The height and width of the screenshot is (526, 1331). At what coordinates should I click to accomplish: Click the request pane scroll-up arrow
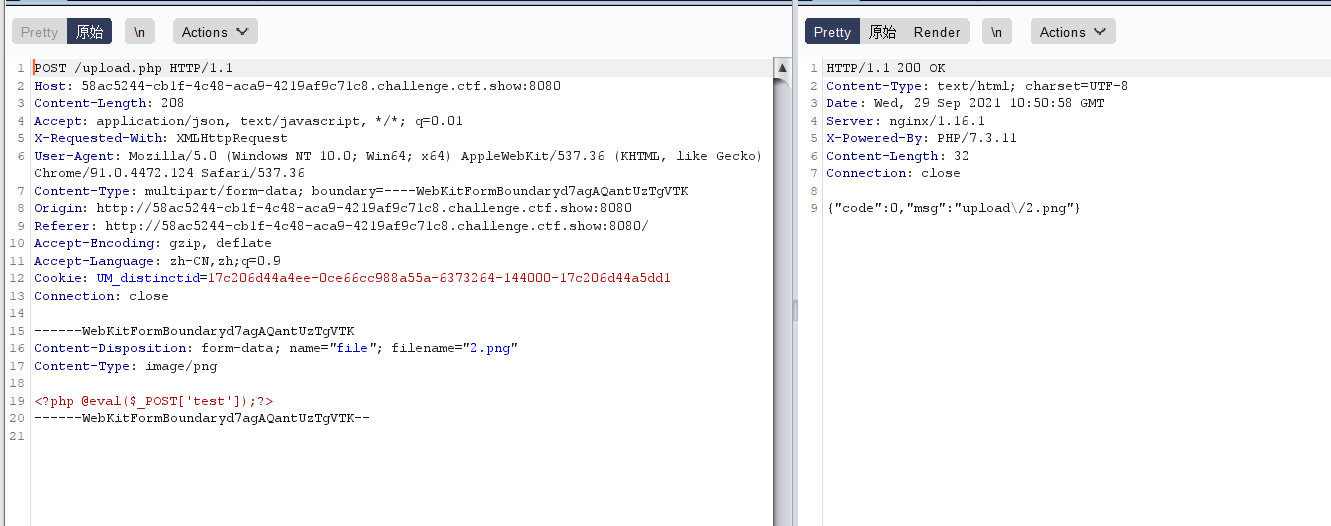pyautogui.click(x=783, y=68)
